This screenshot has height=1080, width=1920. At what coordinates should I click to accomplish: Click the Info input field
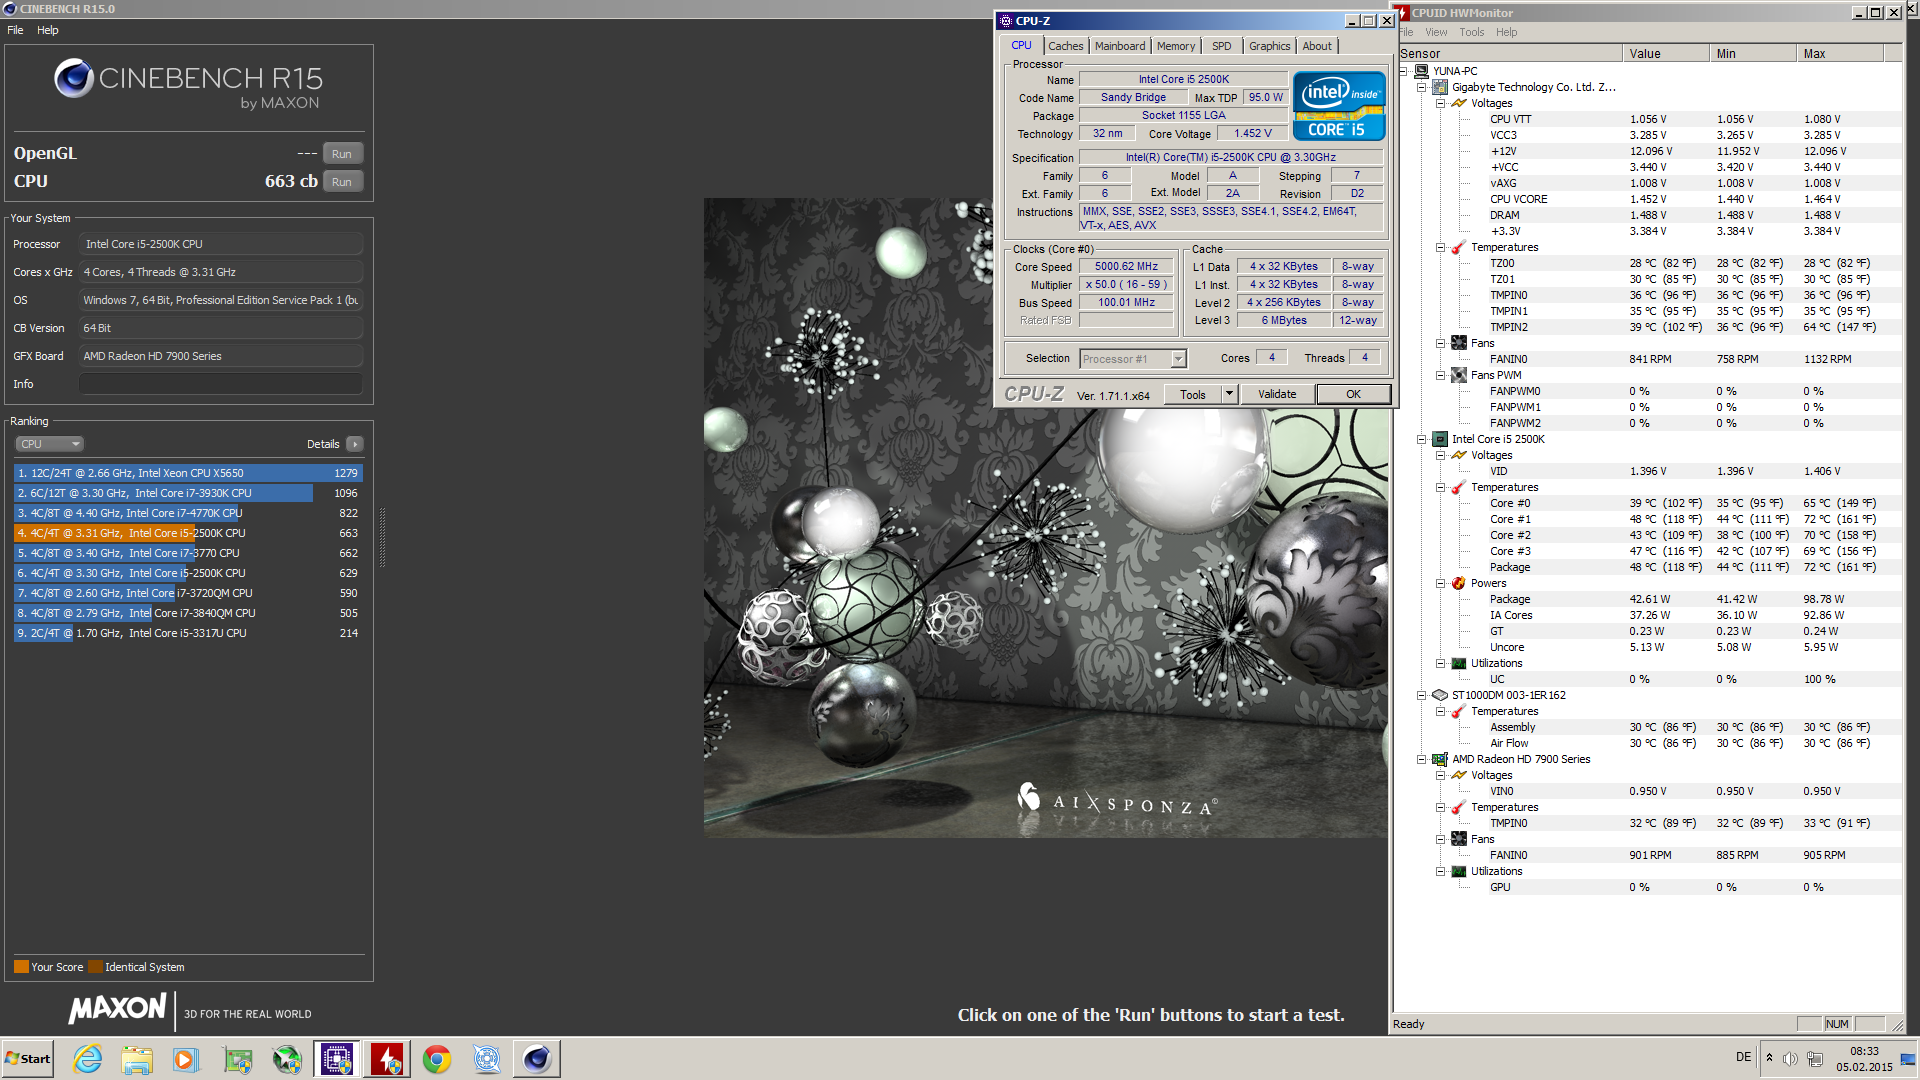(x=220, y=384)
